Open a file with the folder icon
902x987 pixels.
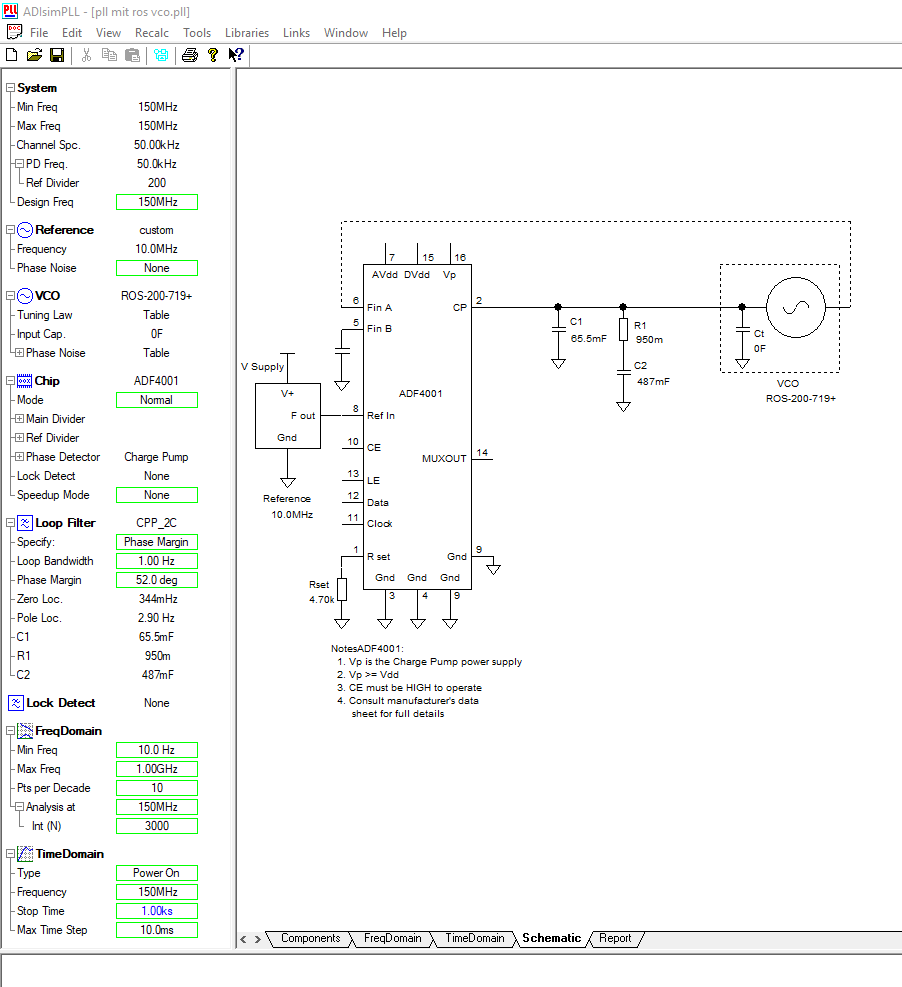point(34,55)
